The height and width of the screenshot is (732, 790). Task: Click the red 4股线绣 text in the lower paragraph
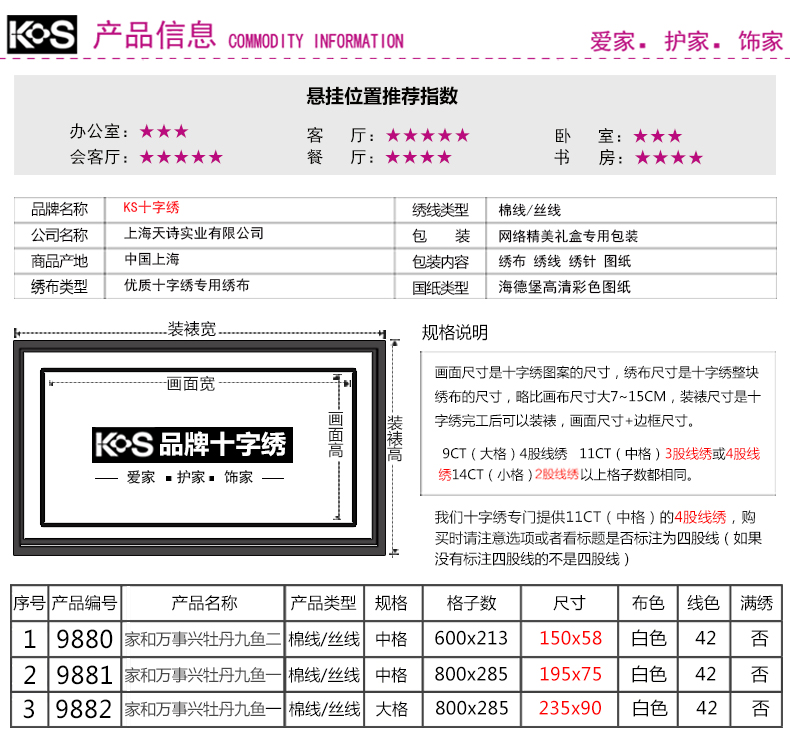pos(700,517)
